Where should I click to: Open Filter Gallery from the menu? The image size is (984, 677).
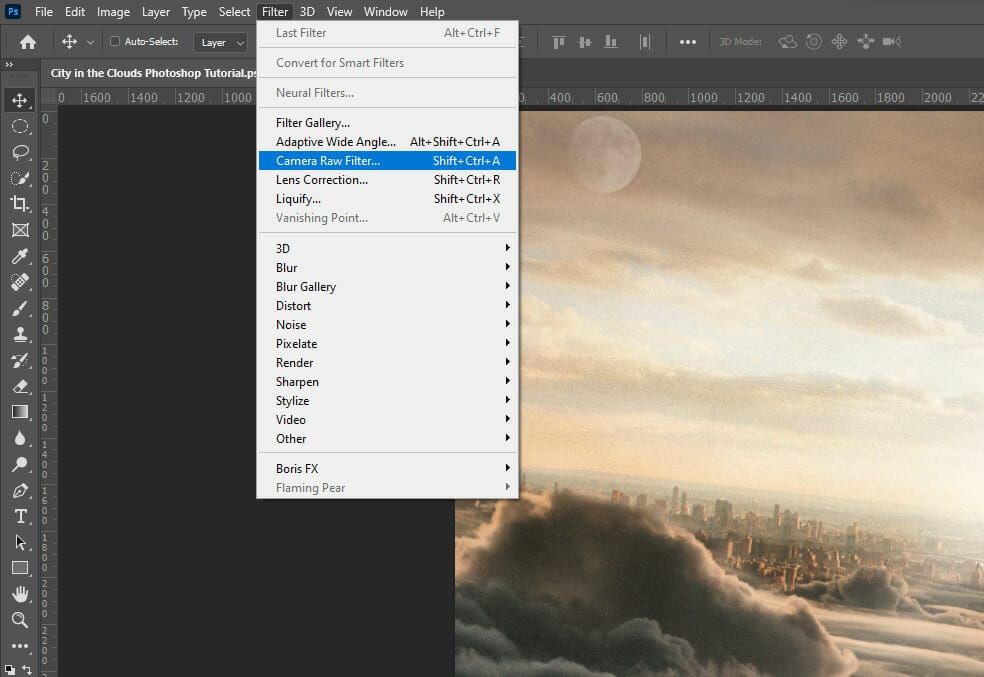[387, 123]
